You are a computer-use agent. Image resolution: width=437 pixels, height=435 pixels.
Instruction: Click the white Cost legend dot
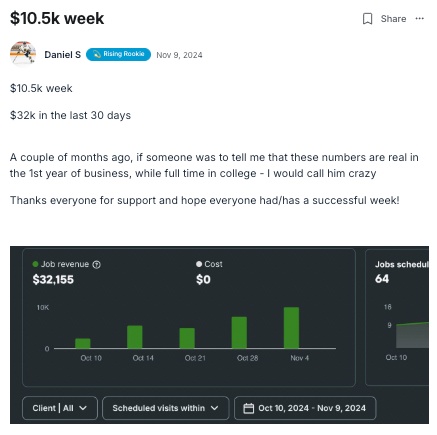[x=199, y=264]
